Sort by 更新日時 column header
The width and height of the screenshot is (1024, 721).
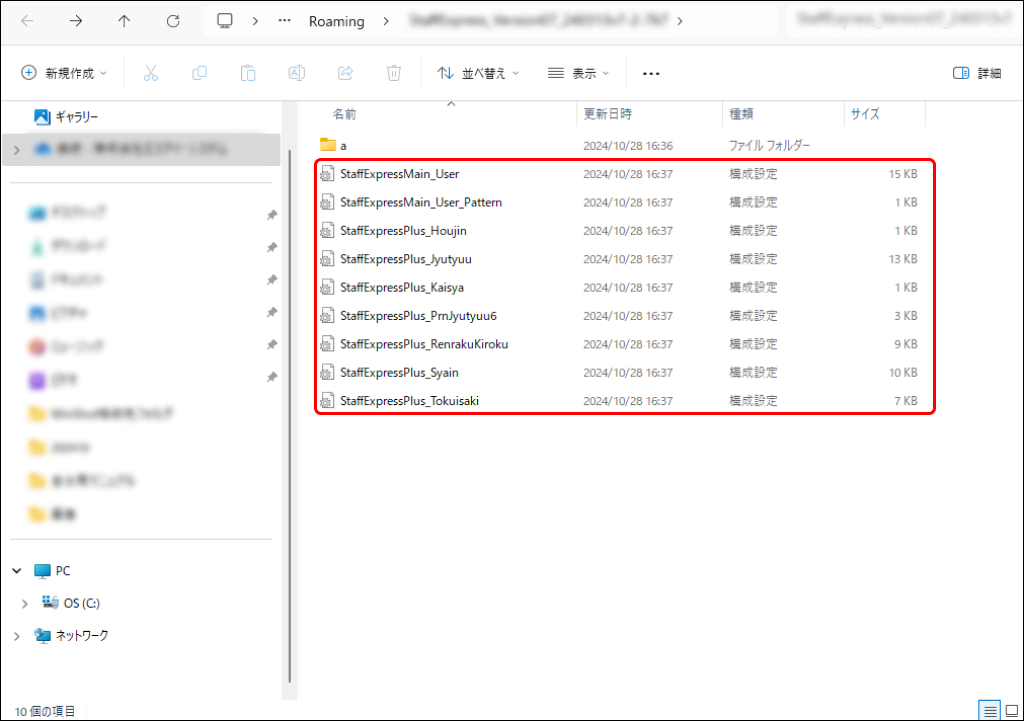click(x=607, y=114)
